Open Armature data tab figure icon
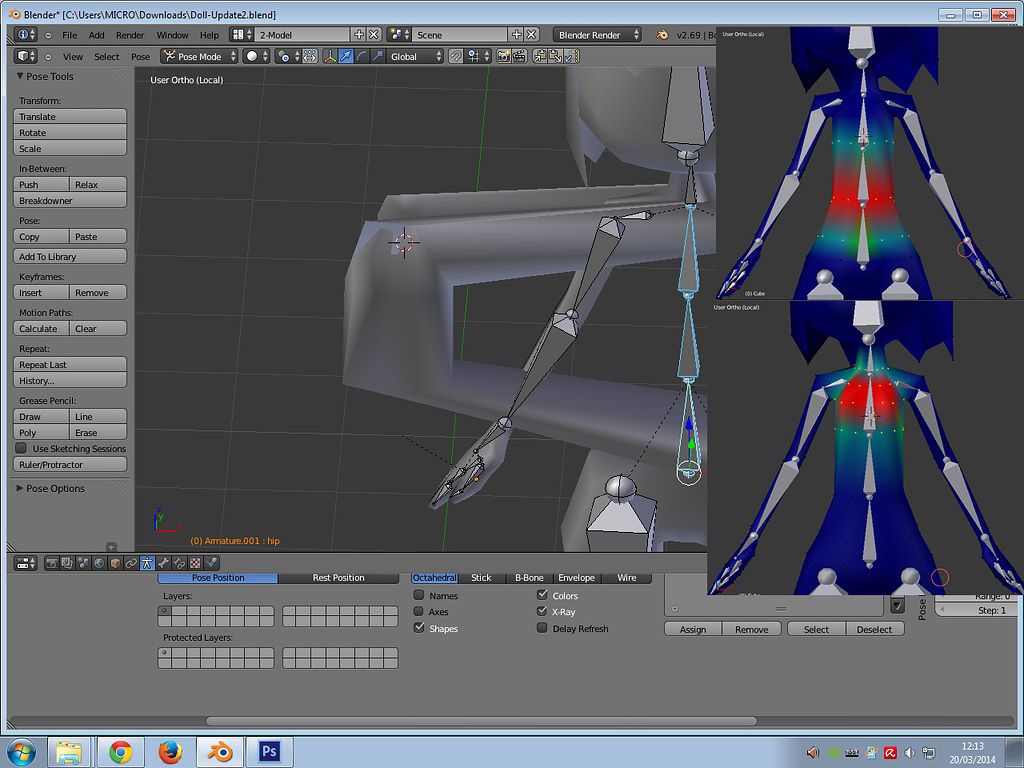 pyautogui.click(x=147, y=563)
